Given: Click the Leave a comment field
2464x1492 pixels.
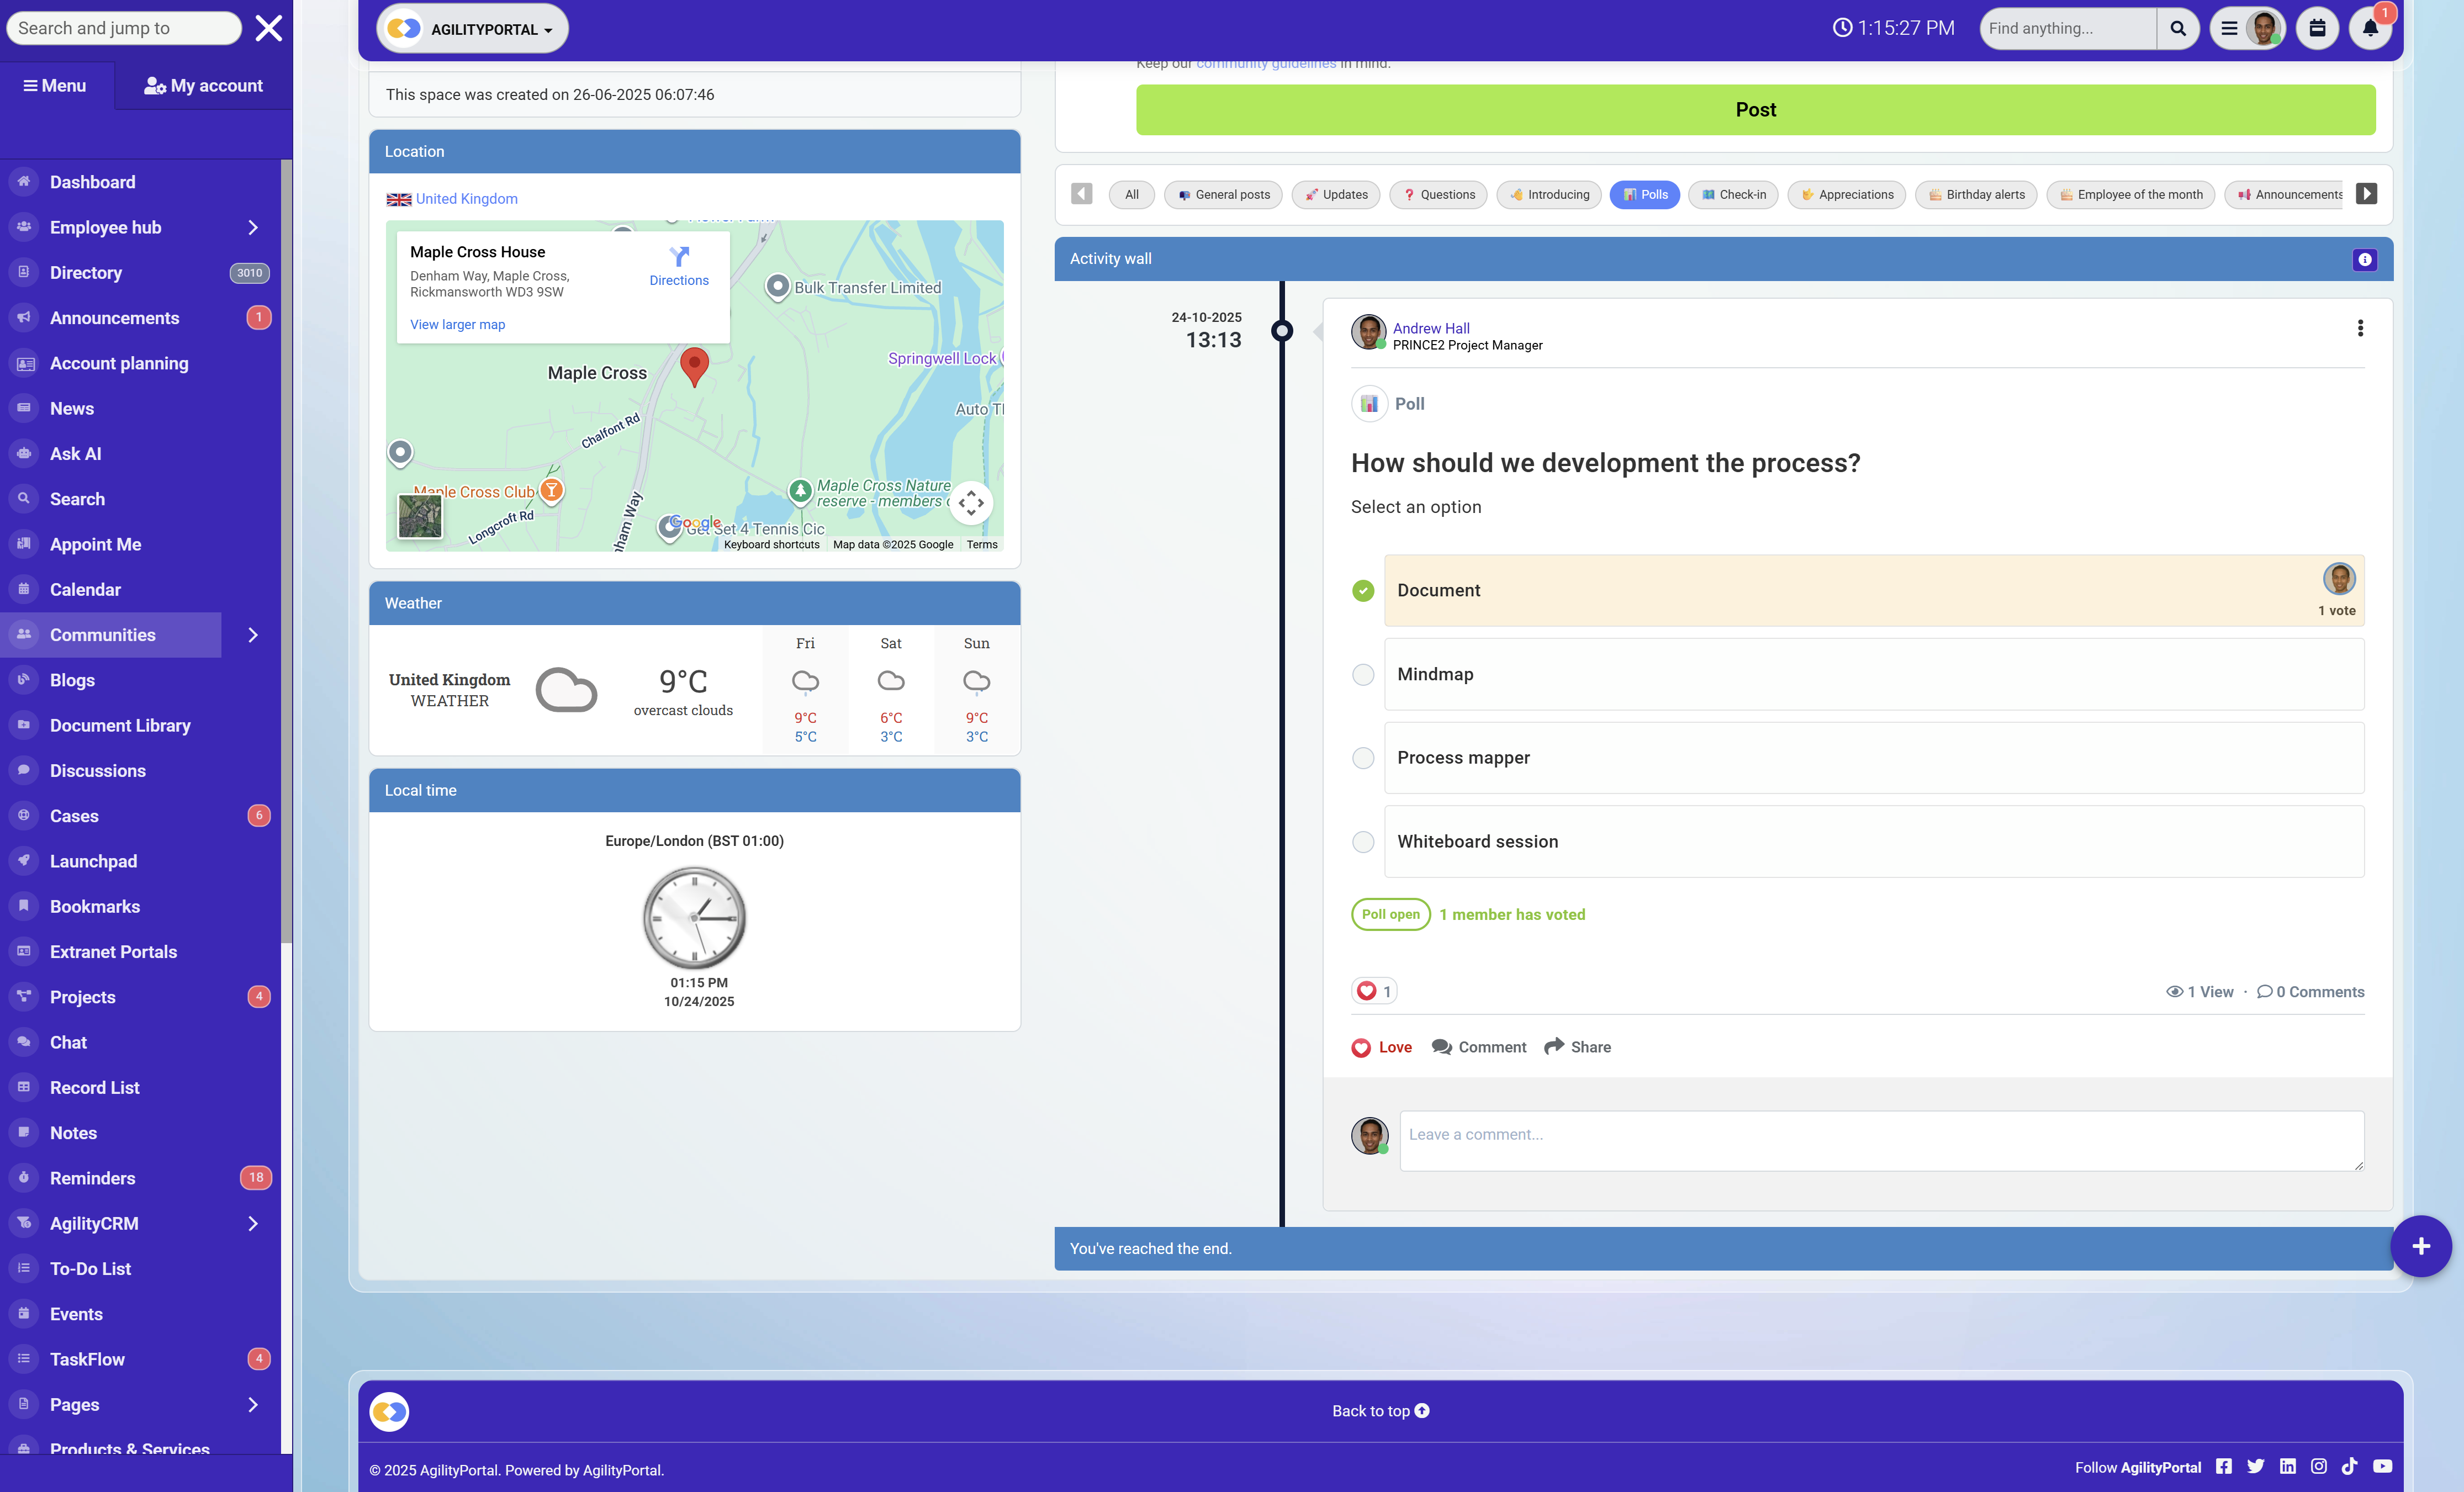Looking at the screenshot, I should point(1881,1140).
